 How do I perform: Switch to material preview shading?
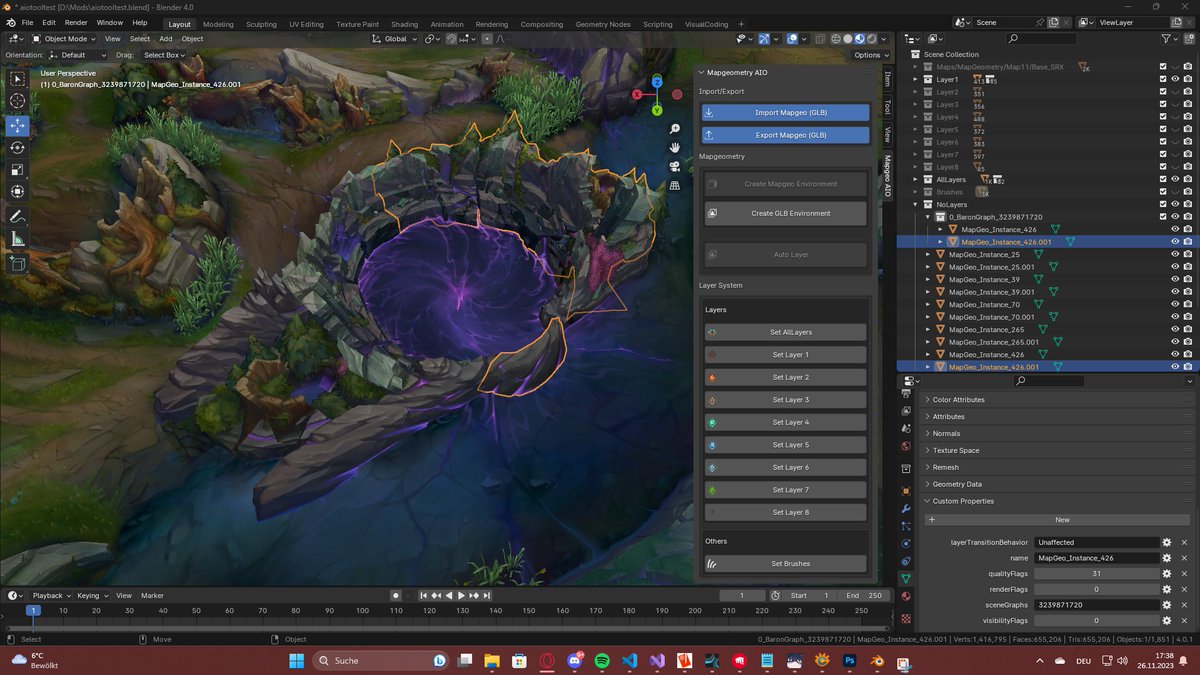point(858,39)
